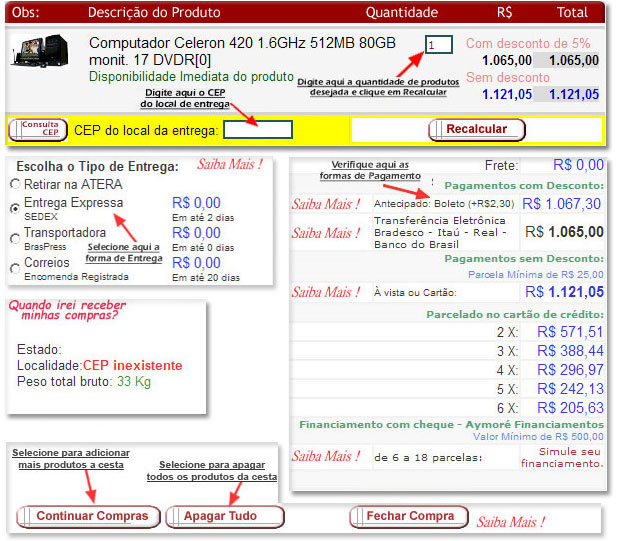Click the CEP delivery location input field

click(x=257, y=130)
